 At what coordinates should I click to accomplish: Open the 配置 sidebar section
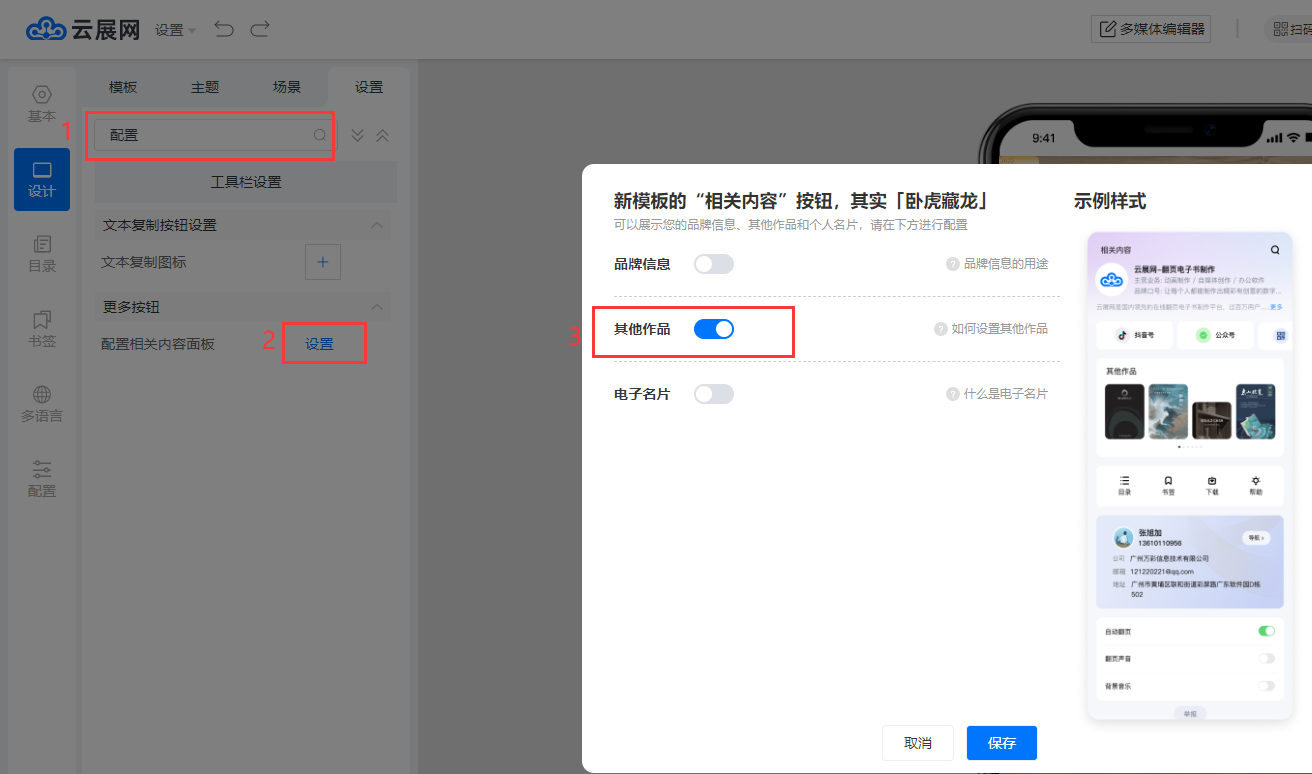click(42, 479)
